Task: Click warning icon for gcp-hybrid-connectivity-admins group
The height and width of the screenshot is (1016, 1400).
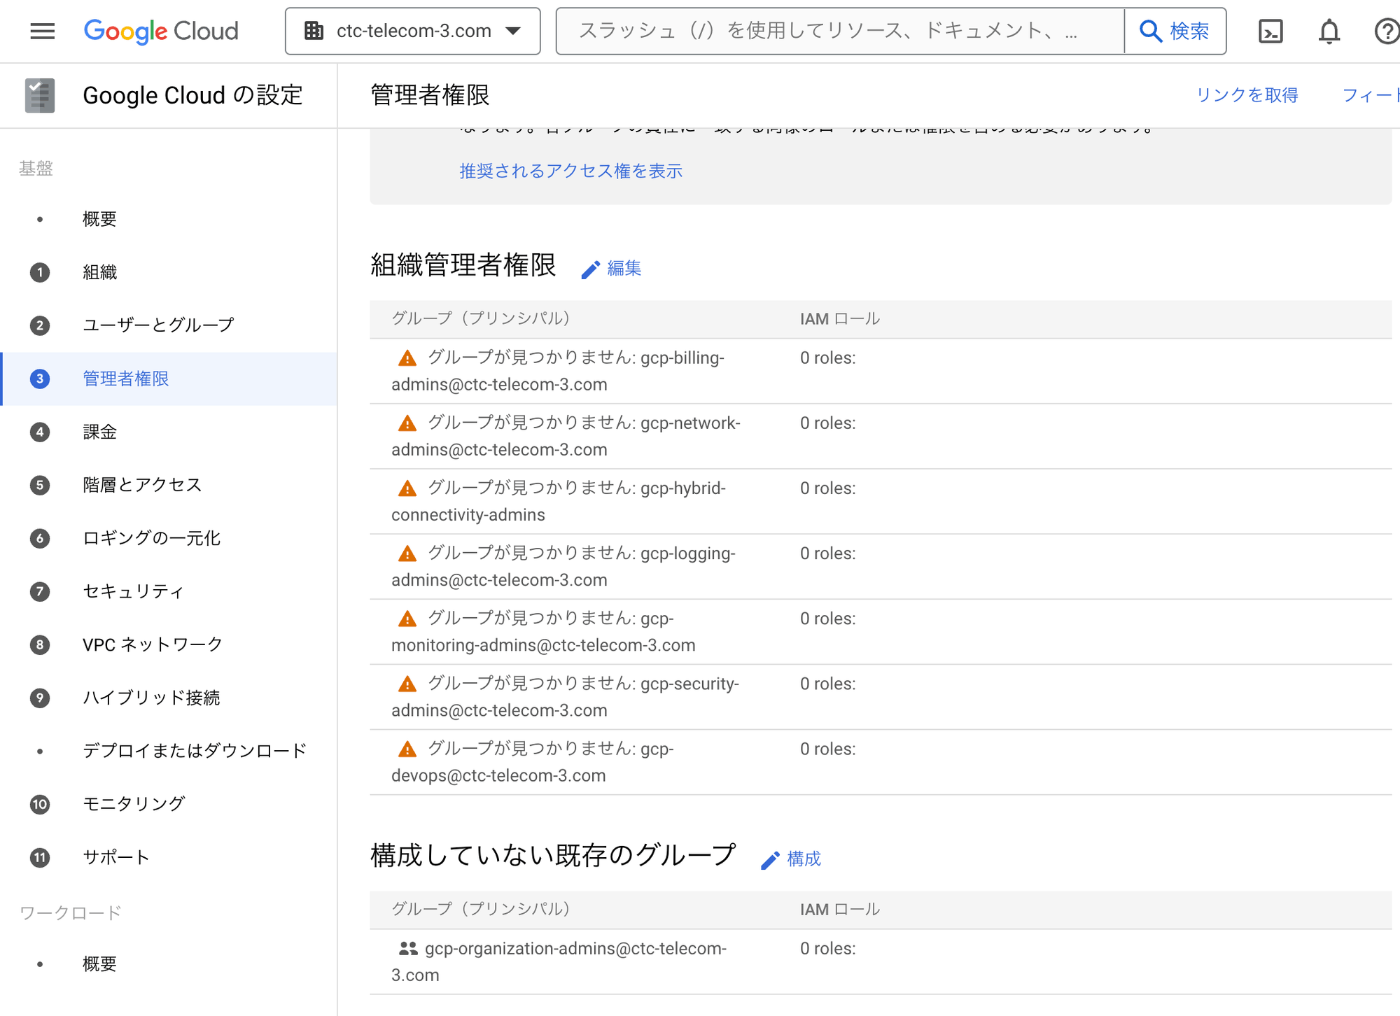Action: pyautogui.click(x=407, y=488)
